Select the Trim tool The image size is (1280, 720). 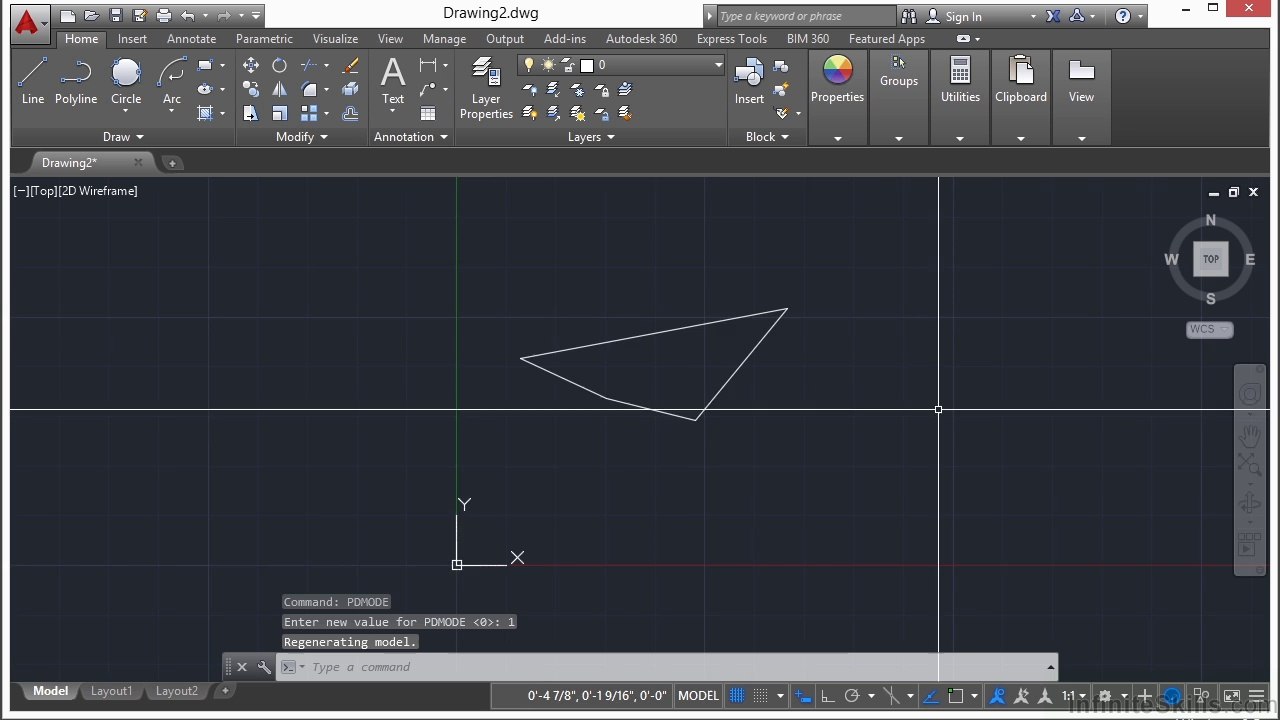pos(310,65)
